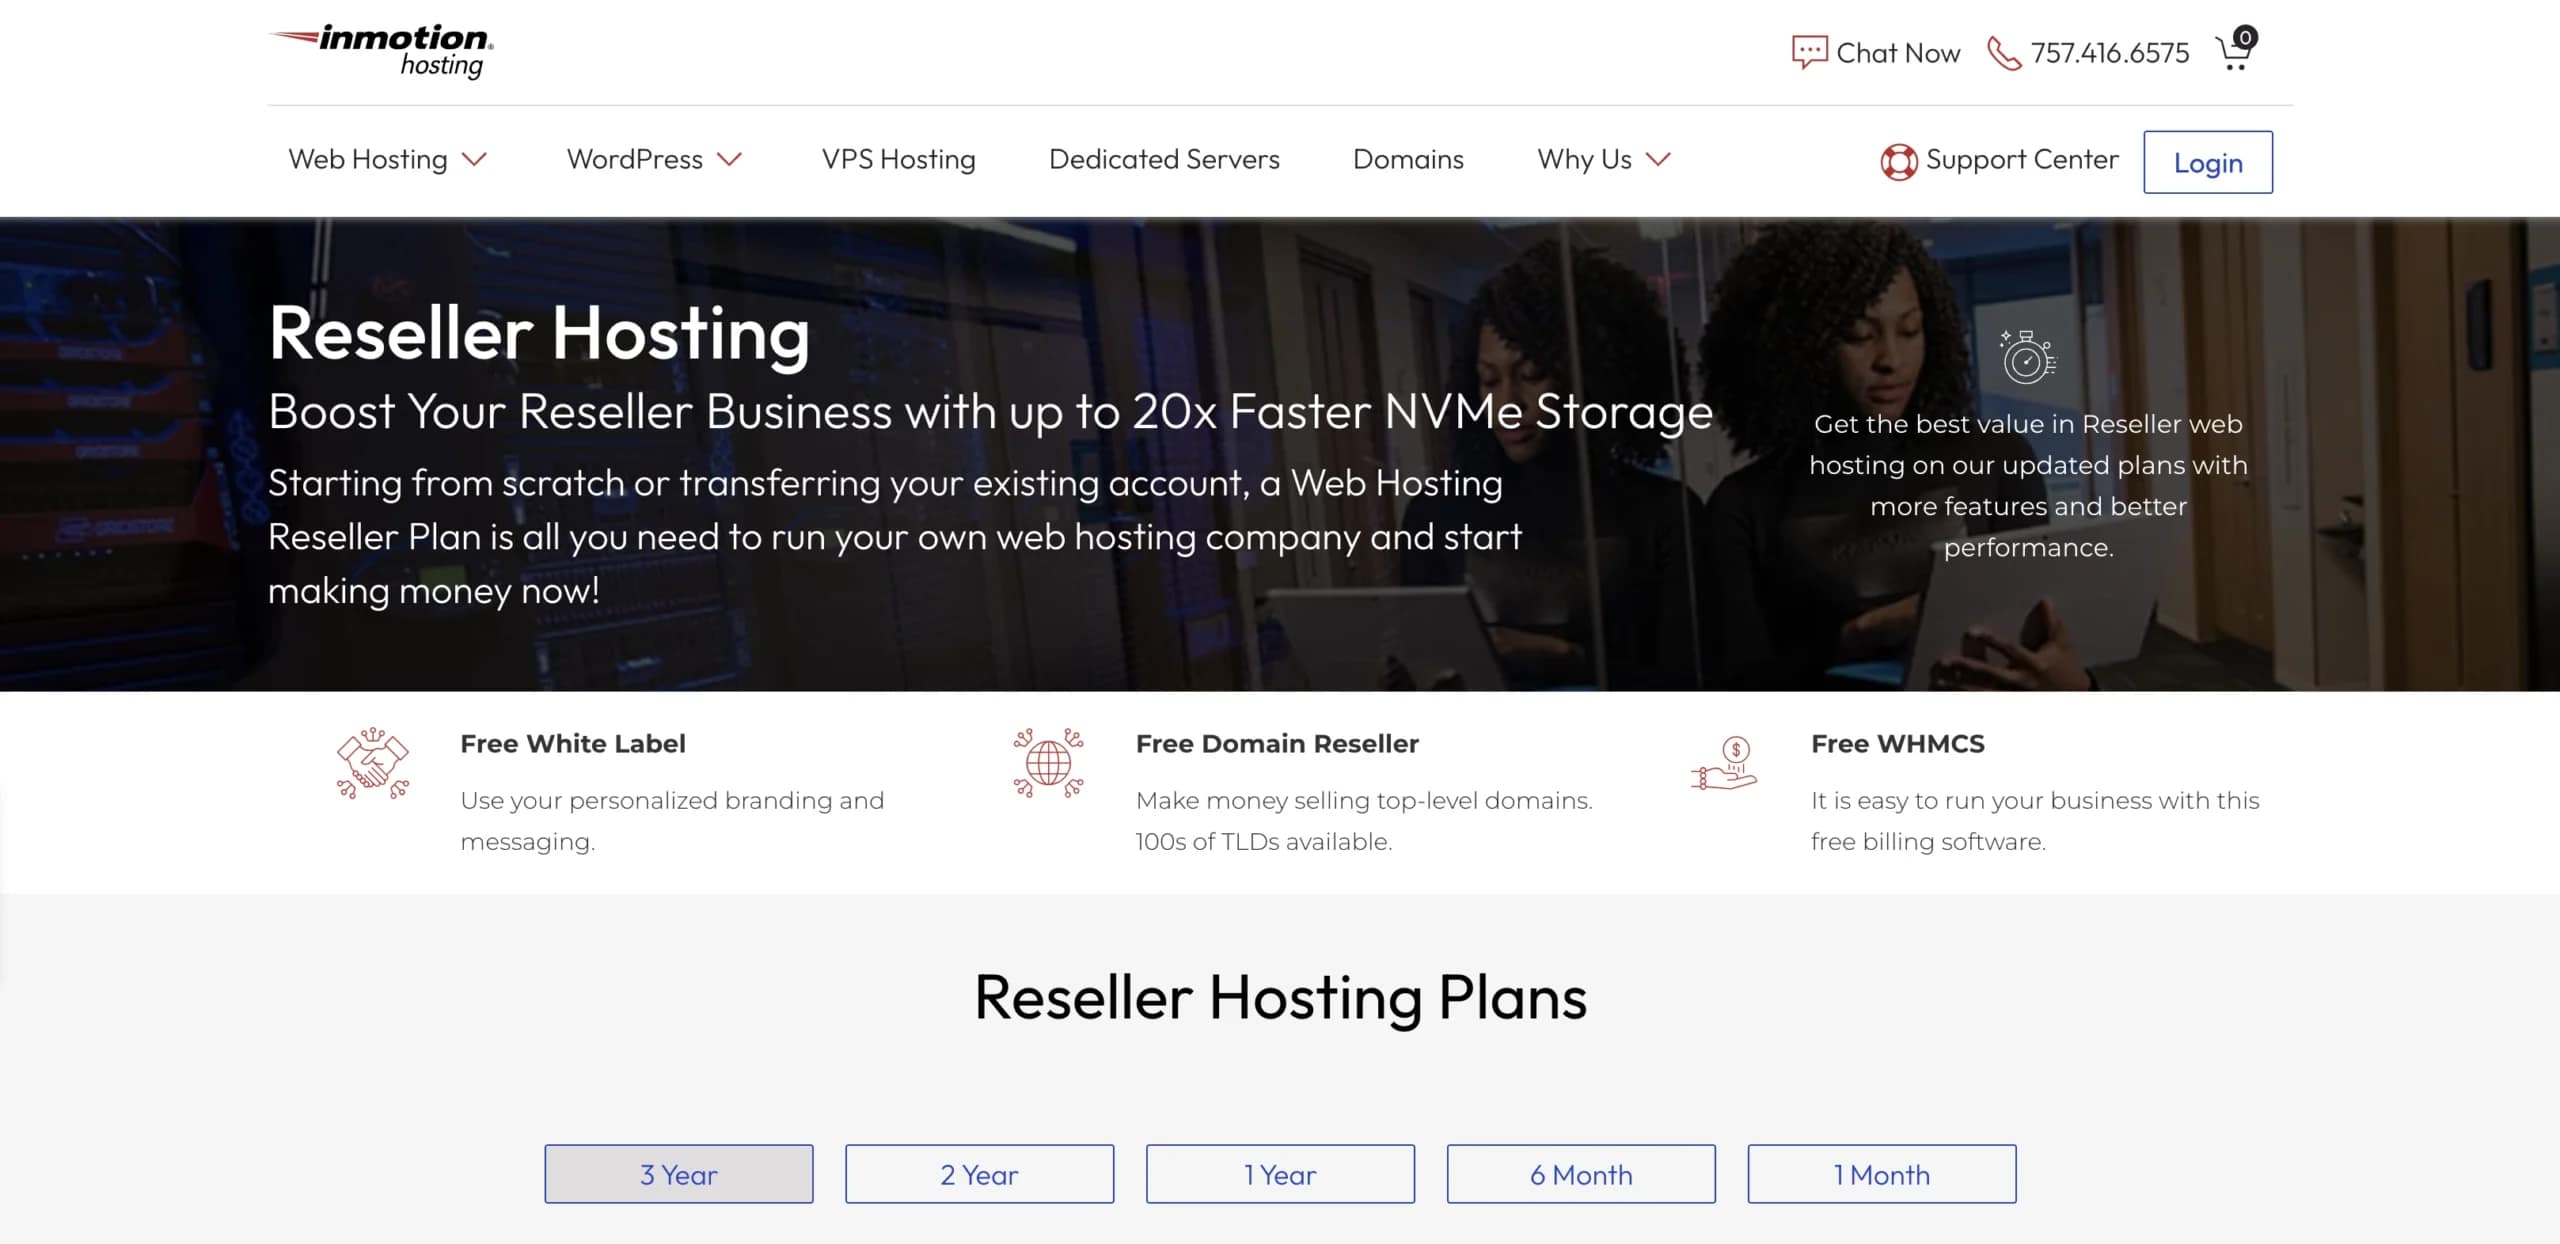Open the VPS Hosting menu item
2560x1244 pixels.
pyautogui.click(x=899, y=159)
